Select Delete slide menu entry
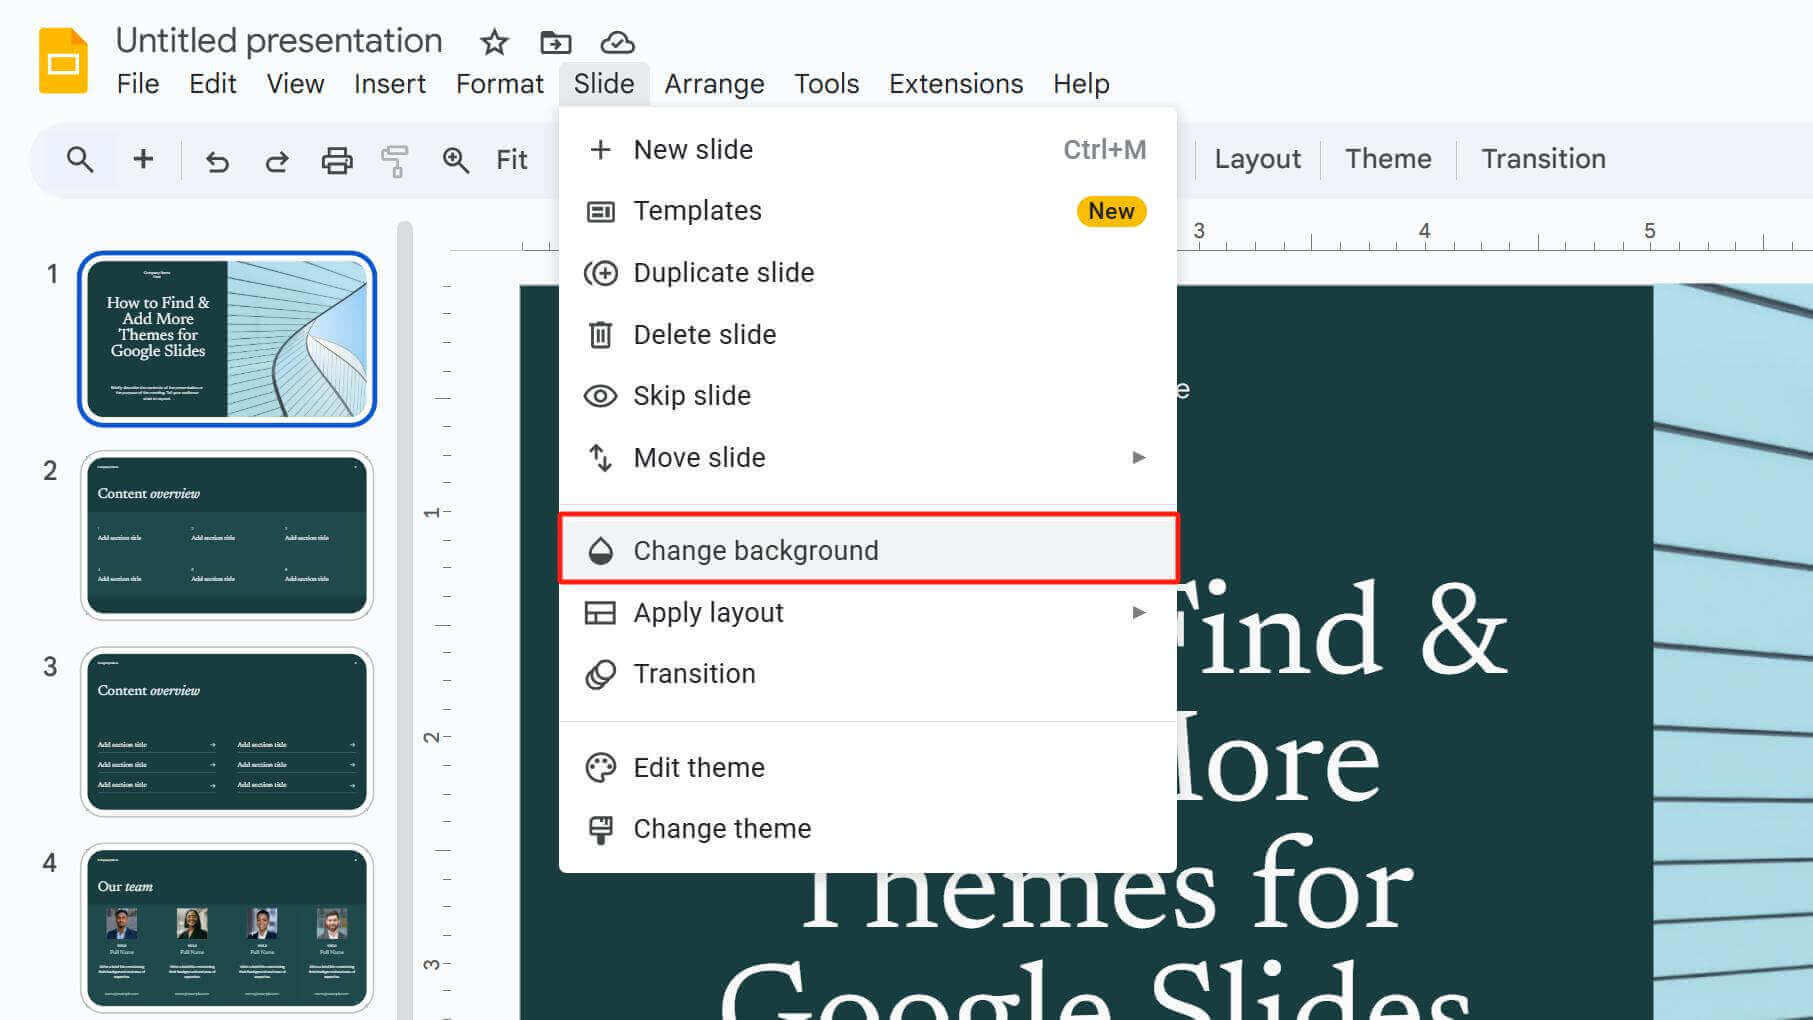 click(x=867, y=334)
